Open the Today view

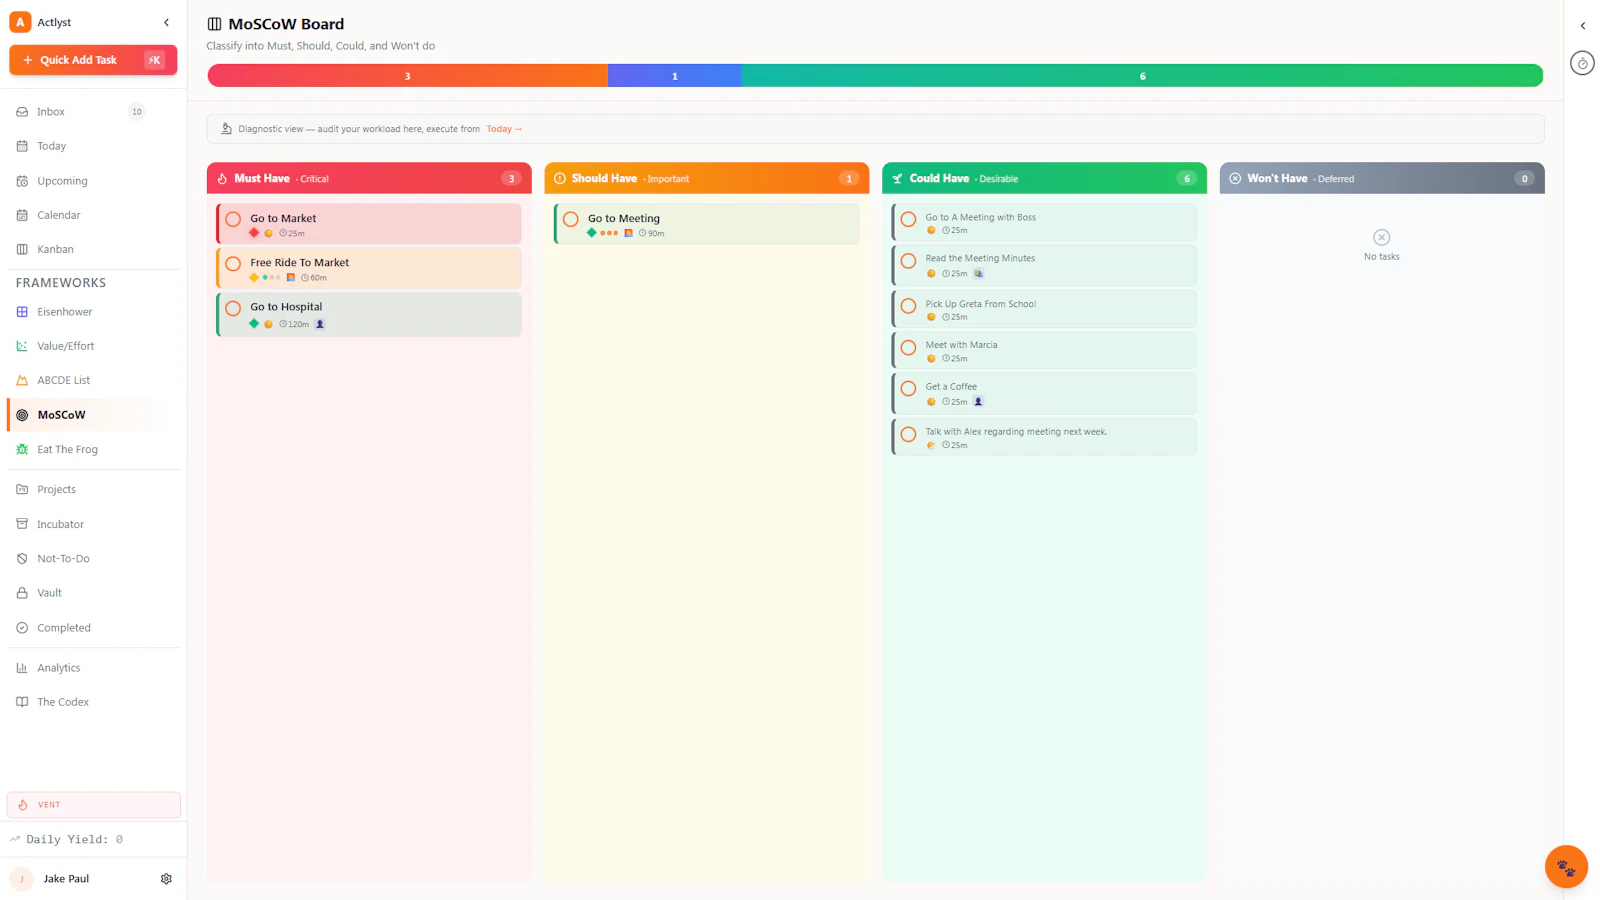(93, 146)
